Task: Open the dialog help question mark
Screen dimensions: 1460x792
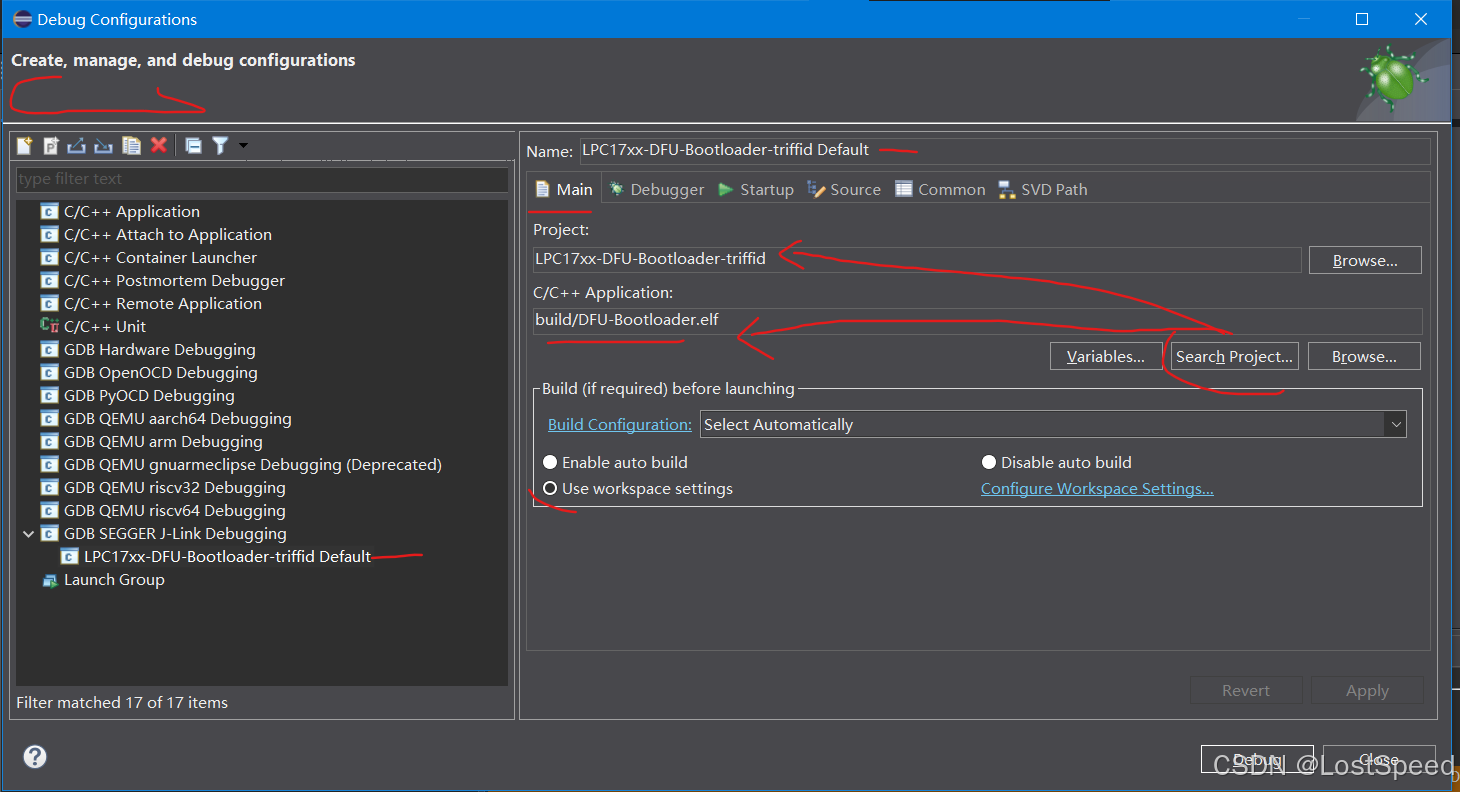Action: [35, 757]
